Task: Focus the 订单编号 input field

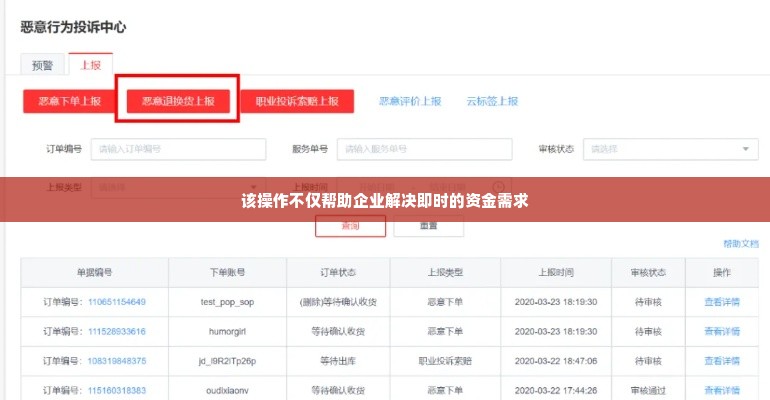Action: (x=178, y=149)
